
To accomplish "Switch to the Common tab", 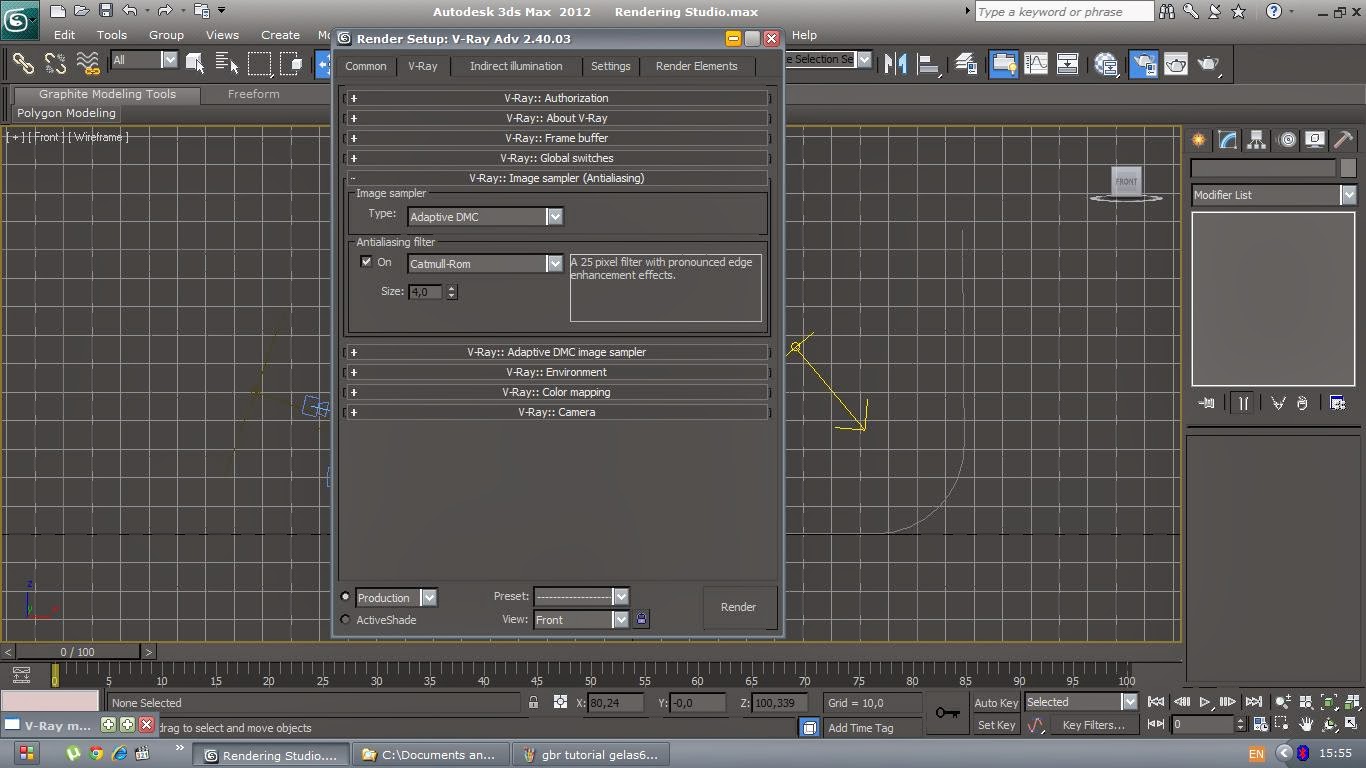I will pos(366,66).
